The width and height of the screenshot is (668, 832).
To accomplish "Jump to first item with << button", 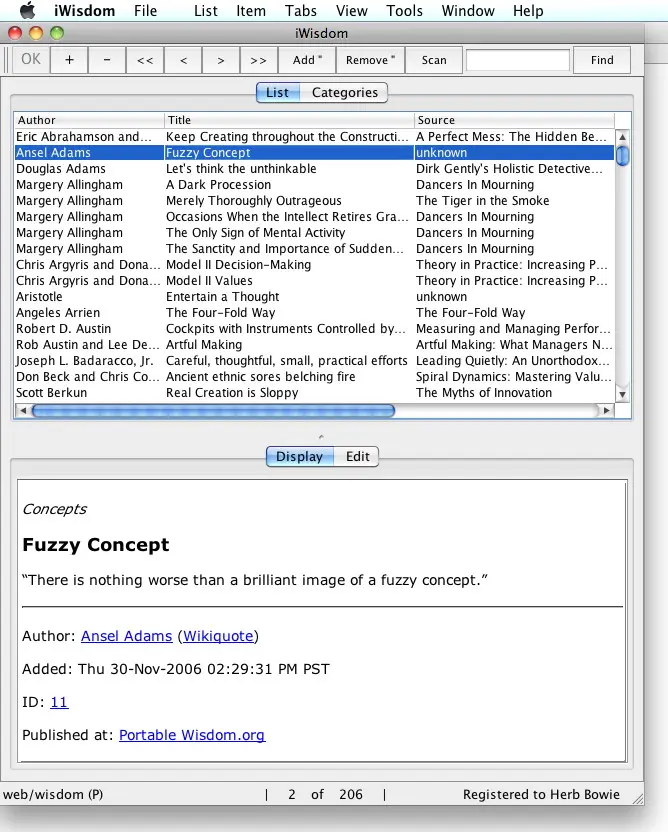I will click(145, 59).
